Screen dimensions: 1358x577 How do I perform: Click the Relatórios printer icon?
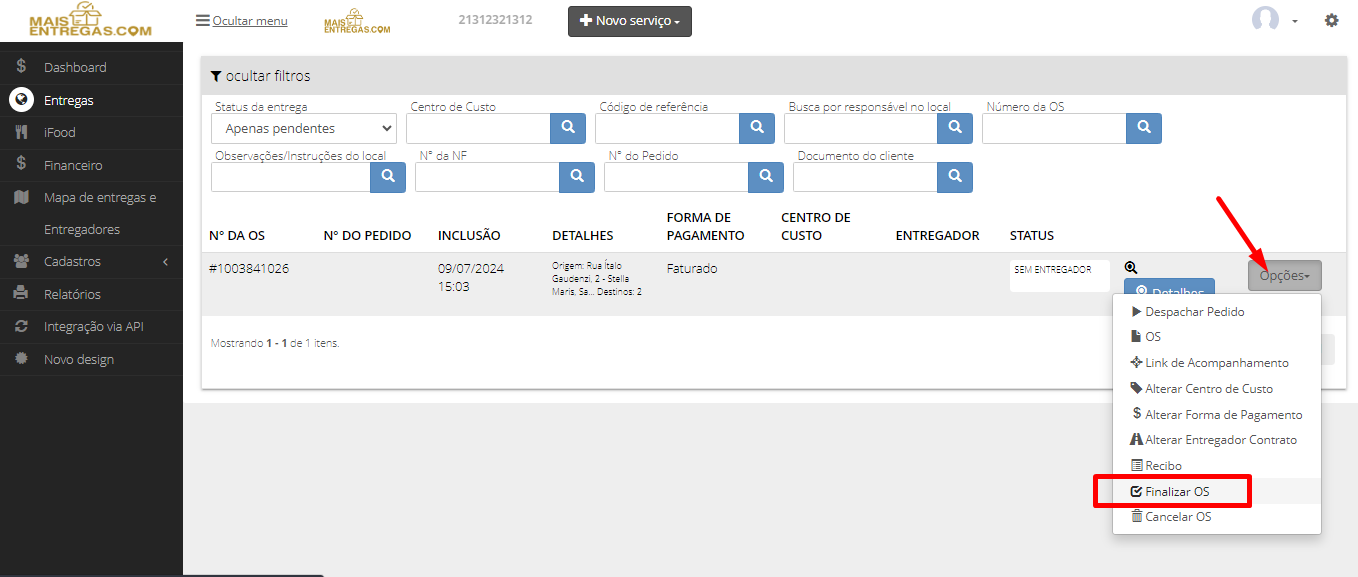21,293
